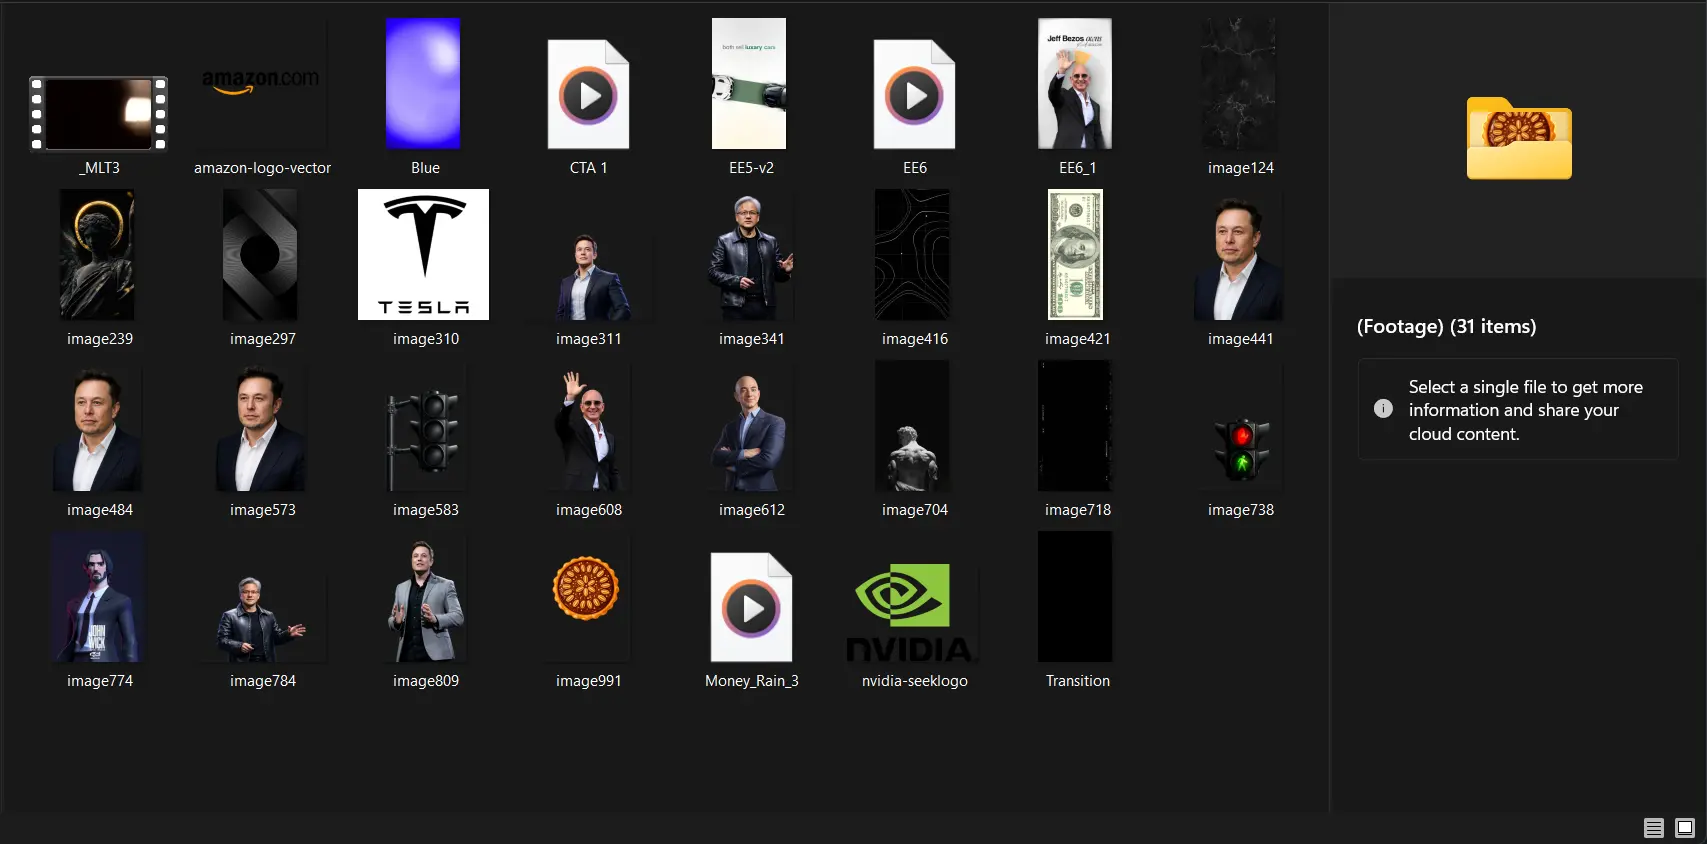Click the Footage folder icon in details pane
Image resolution: width=1707 pixels, height=844 pixels.
point(1518,139)
